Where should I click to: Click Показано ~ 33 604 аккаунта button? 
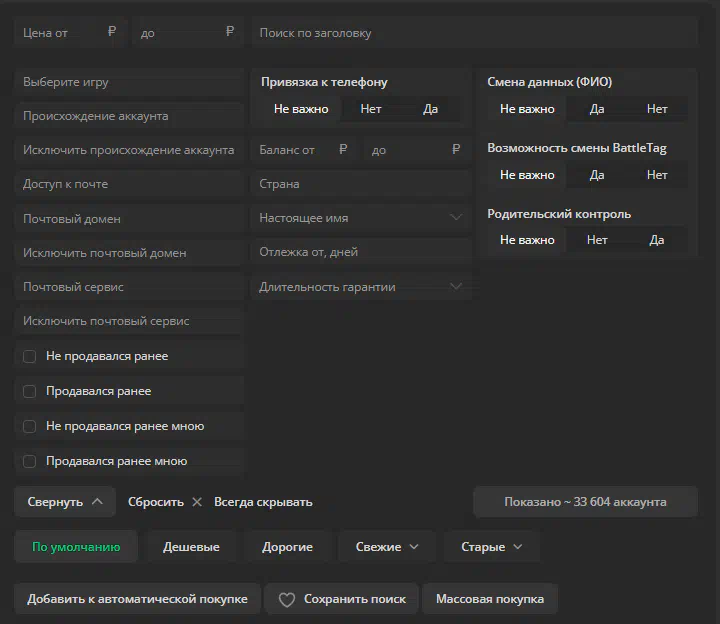pos(585,502)
